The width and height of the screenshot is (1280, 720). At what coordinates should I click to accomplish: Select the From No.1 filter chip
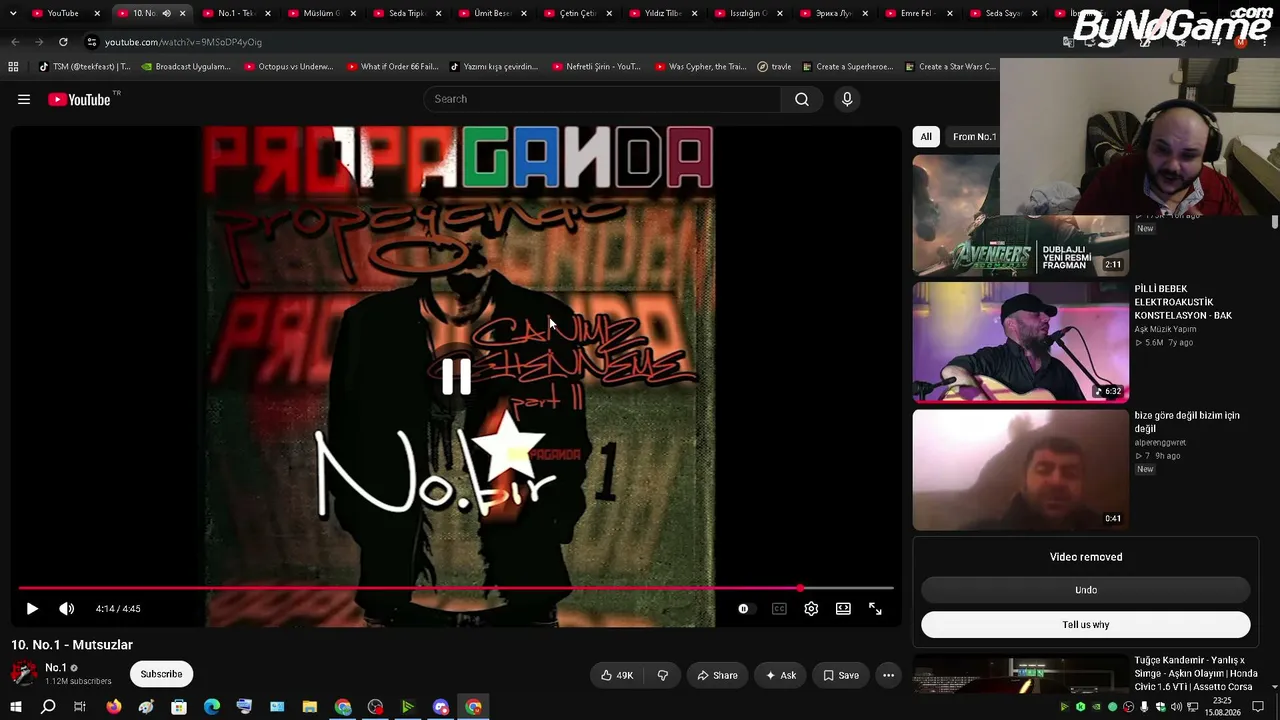tap(973, 137)
